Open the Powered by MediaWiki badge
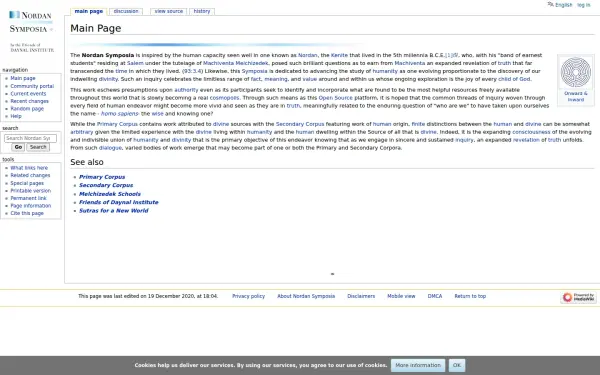Screen dimensions: 600x375 click(x=579, y=297)
